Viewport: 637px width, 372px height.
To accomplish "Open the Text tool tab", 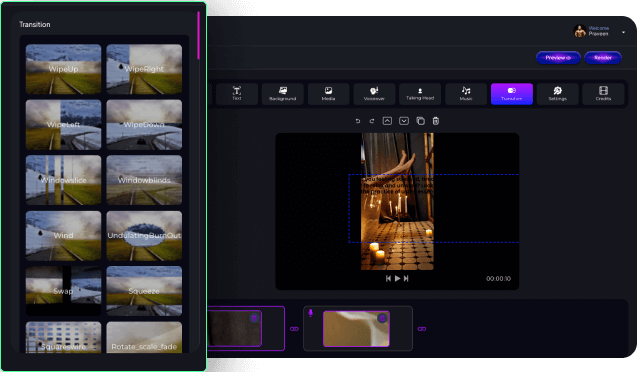I will point(237,94).
